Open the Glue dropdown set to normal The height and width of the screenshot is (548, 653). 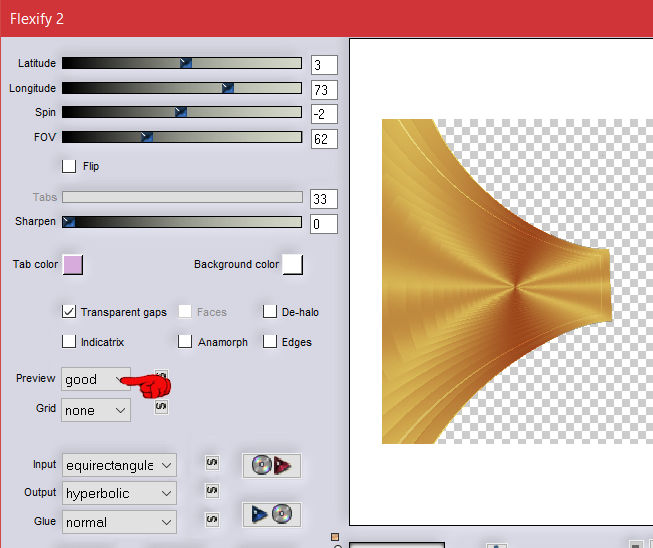click(119, 522)
